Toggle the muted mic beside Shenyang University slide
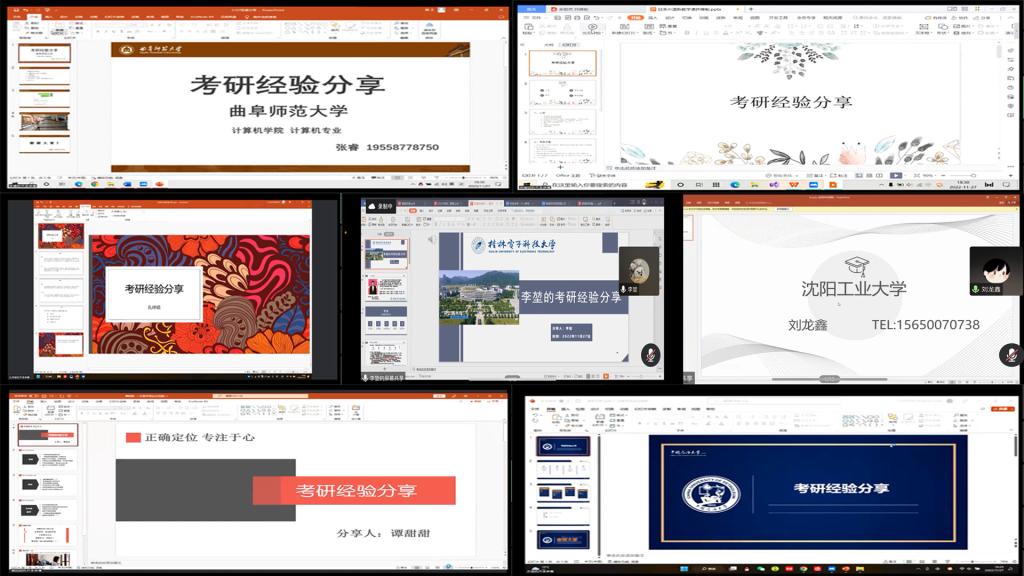Screen dimensions: 1024x576 [x=1009, y=354]
